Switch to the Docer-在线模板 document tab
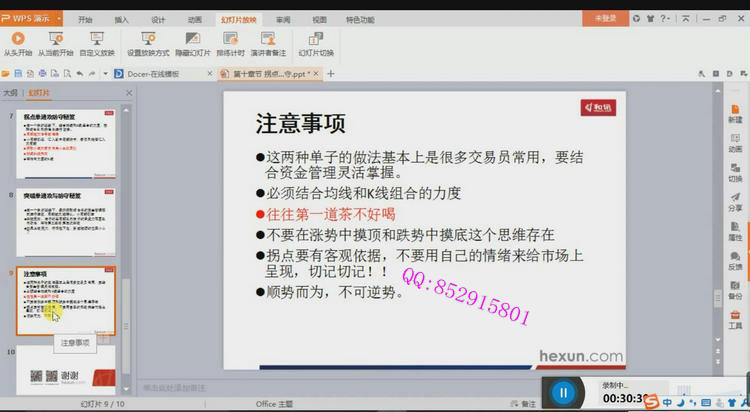750x412 pixels. 152,74
